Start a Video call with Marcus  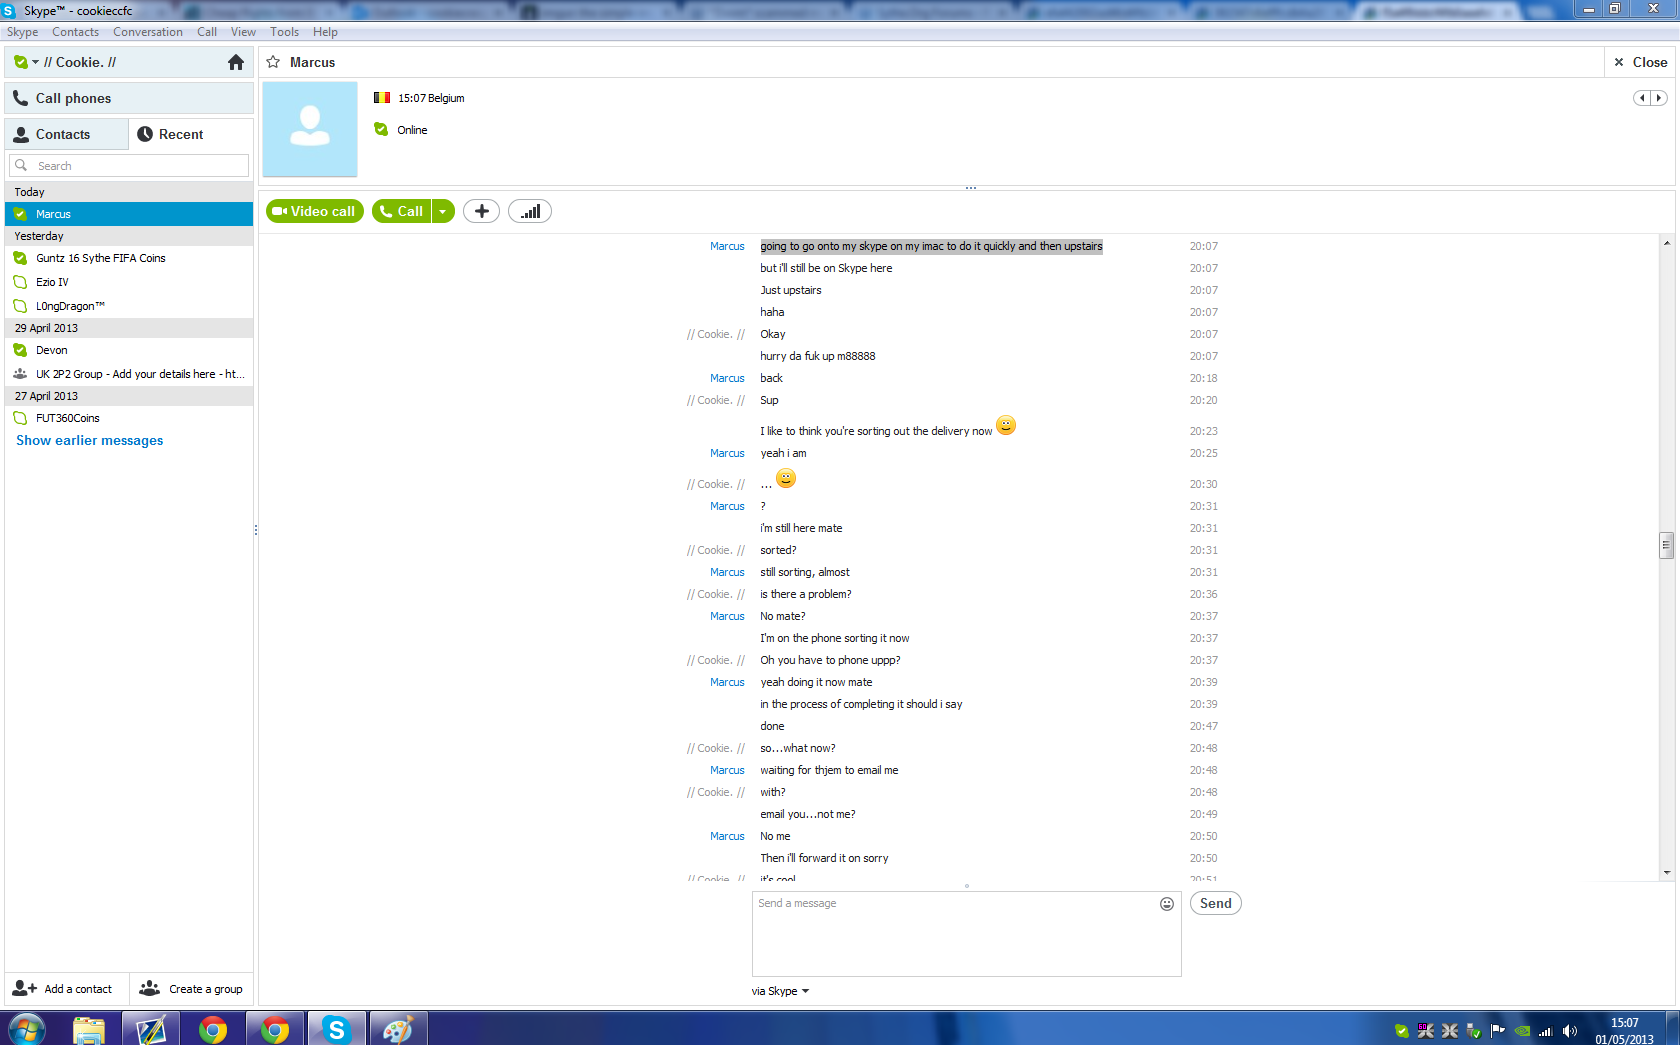pos(315,211)
